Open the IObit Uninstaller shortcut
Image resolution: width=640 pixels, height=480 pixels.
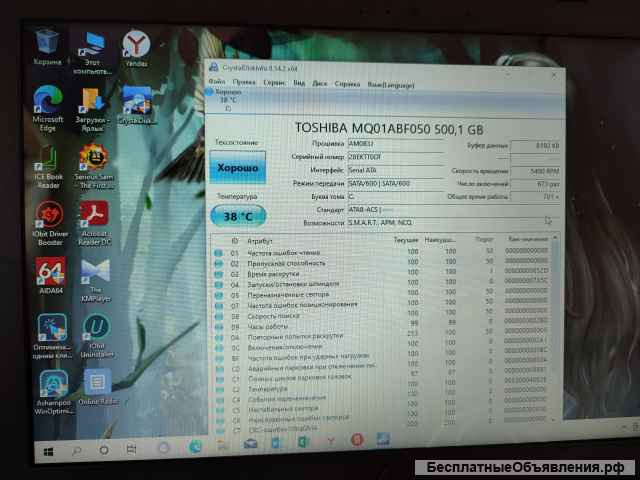click(96, 330)
